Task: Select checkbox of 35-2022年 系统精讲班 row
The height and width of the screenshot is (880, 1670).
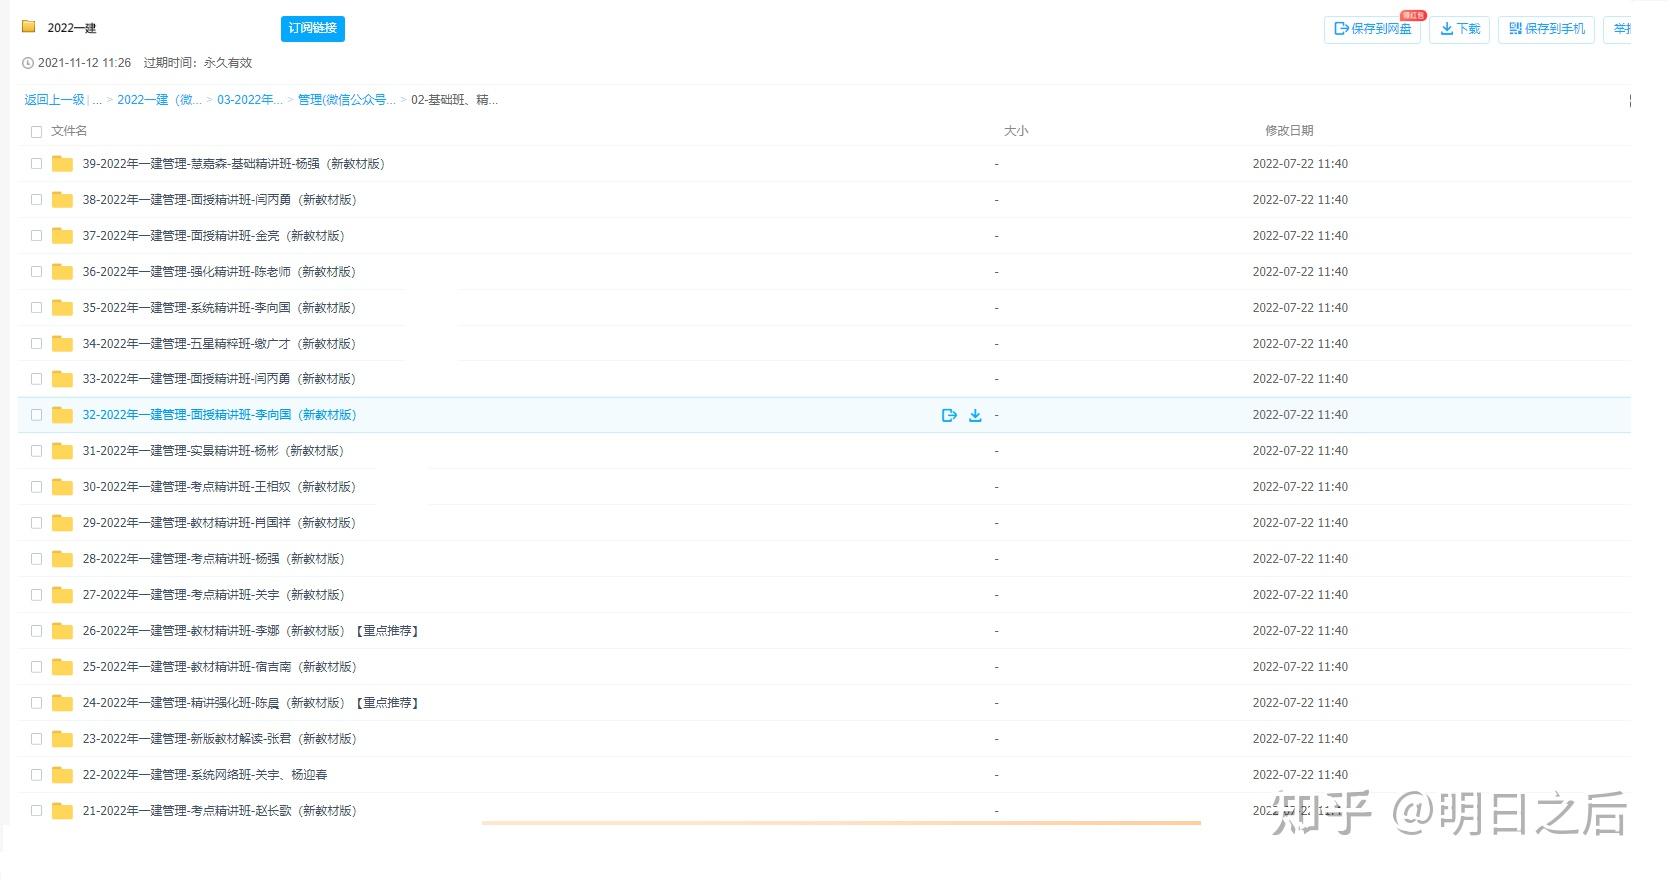Action: [36, 308]
